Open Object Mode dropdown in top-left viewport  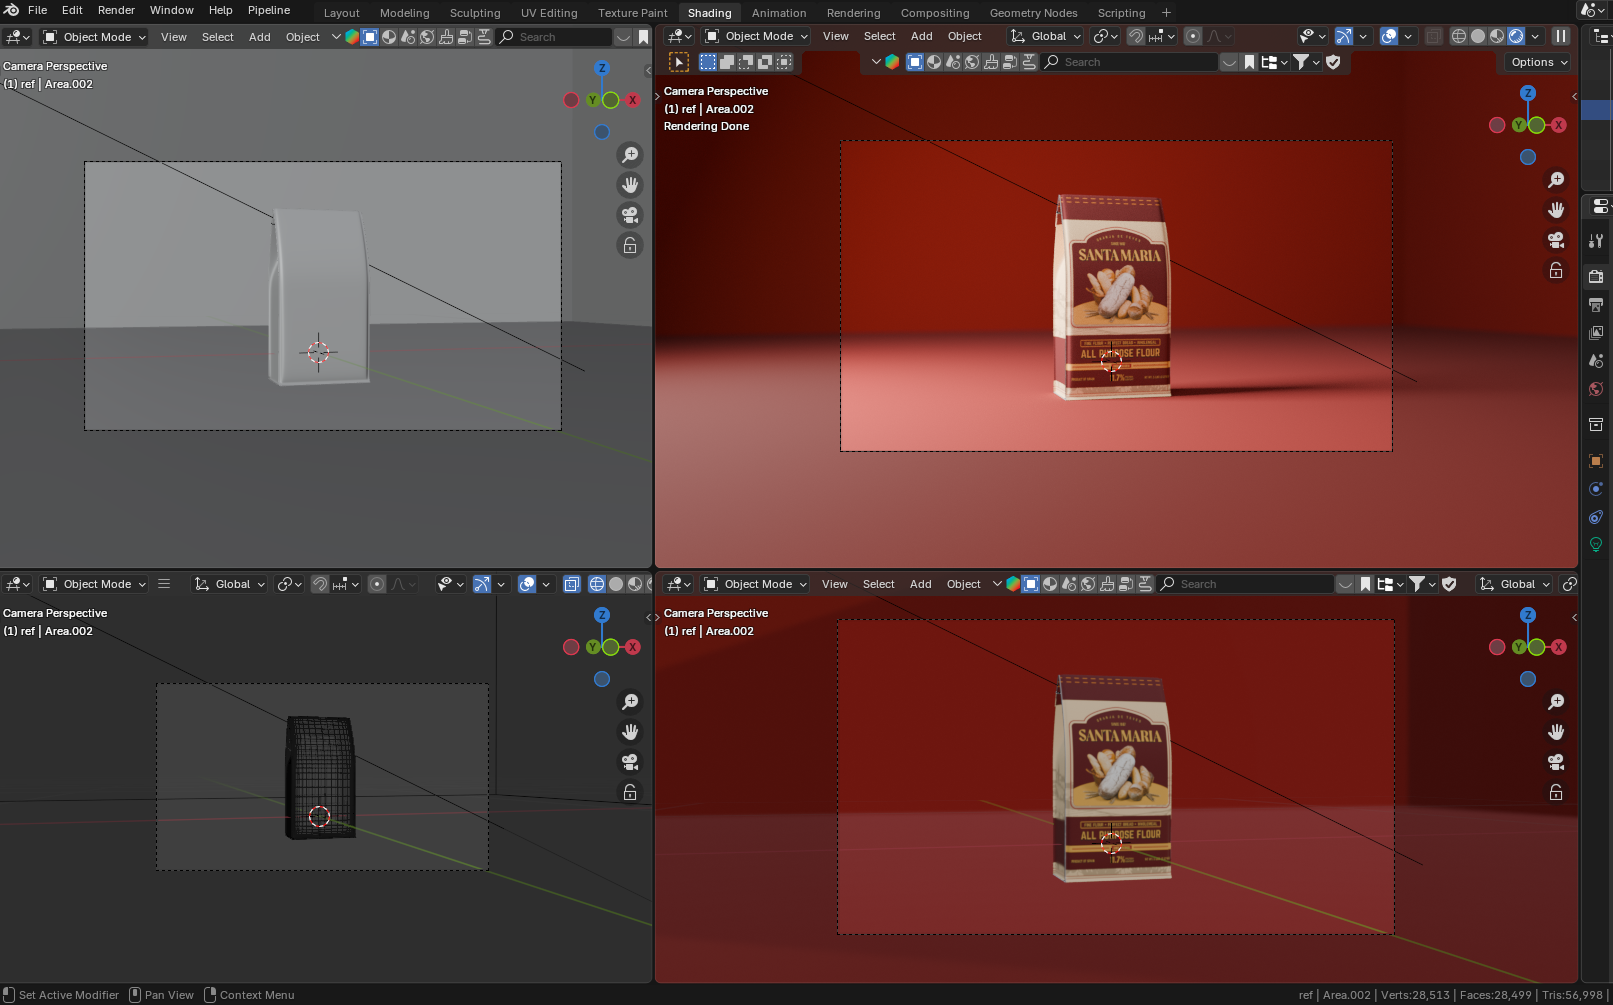coord(94,37)
